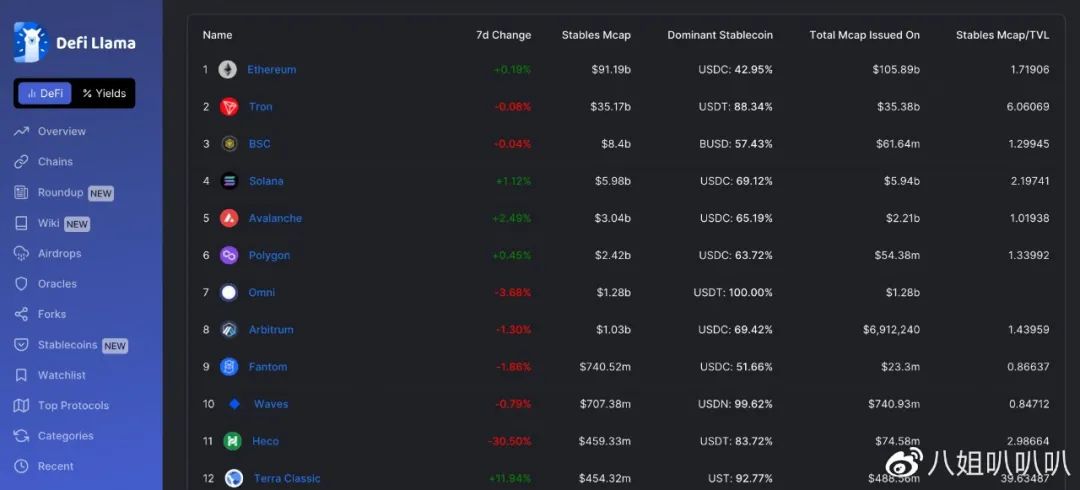Viewport: 1080px width, 490px height.
Task: Click the Avalanche chain icon
Action: coord(229,218)
